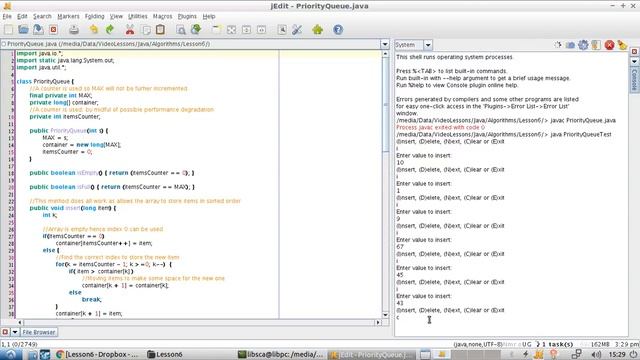This screenshot has height=360, width=640.
Task: Click the buffer mode and encoding status text
Action: pos(478,344)
